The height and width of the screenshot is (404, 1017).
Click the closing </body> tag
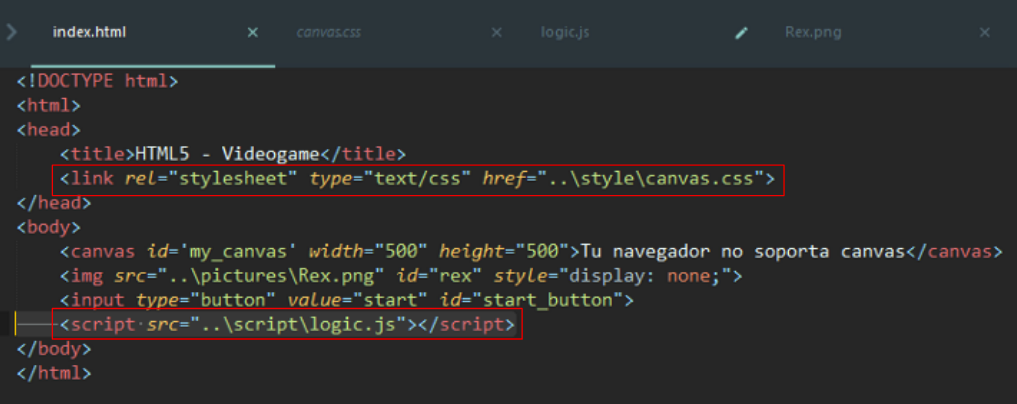point(54,349)
